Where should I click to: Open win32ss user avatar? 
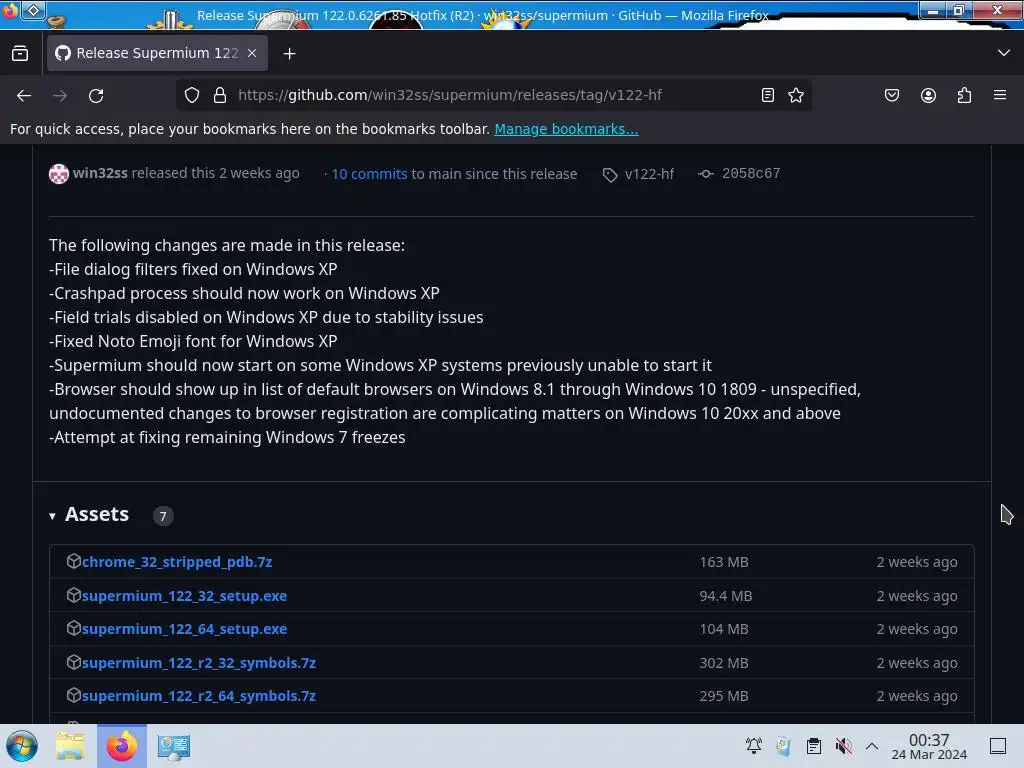(59, 174)
